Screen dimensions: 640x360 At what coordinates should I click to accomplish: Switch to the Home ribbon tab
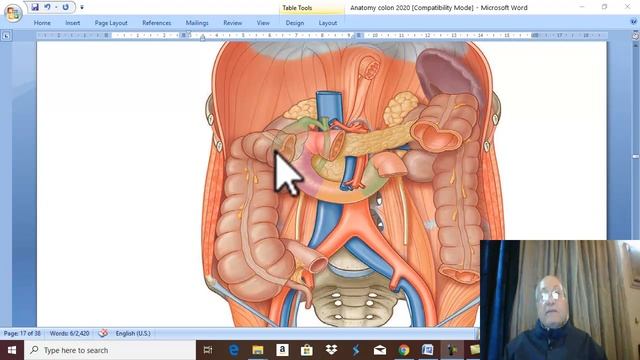click(x=42, y=23)
